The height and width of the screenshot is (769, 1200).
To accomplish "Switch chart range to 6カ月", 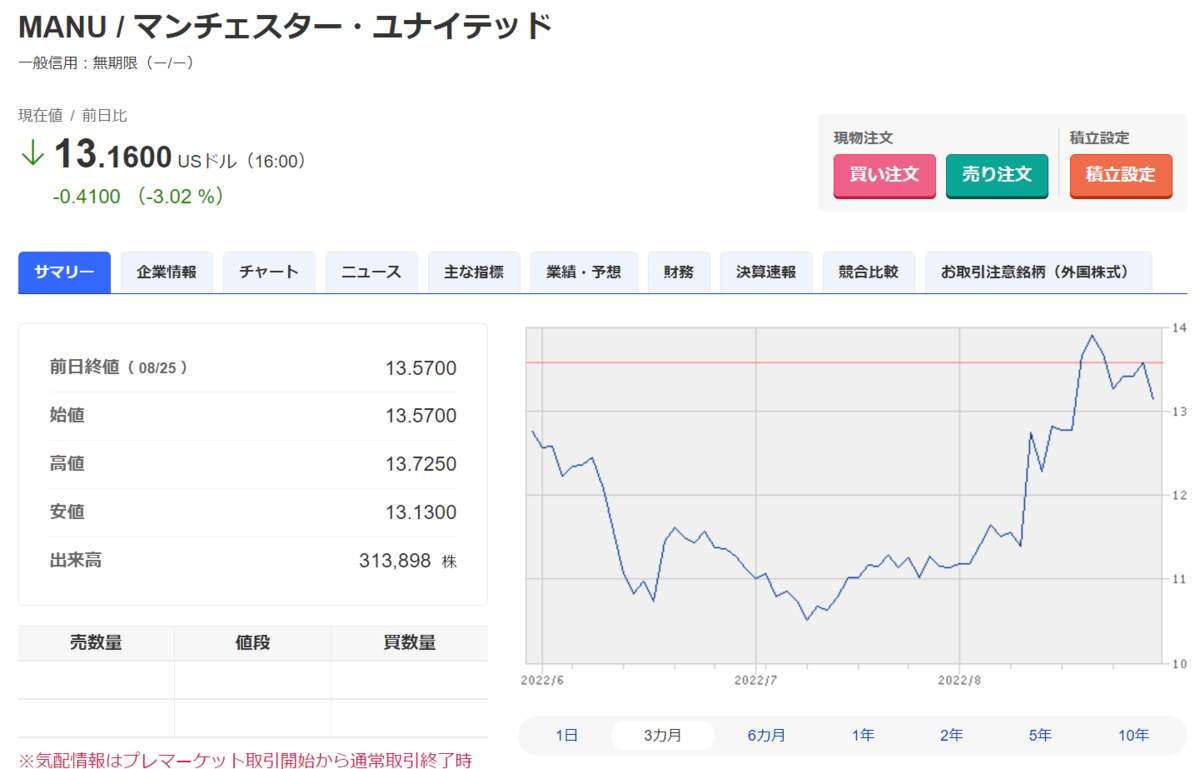I will [x=766, y=735].
